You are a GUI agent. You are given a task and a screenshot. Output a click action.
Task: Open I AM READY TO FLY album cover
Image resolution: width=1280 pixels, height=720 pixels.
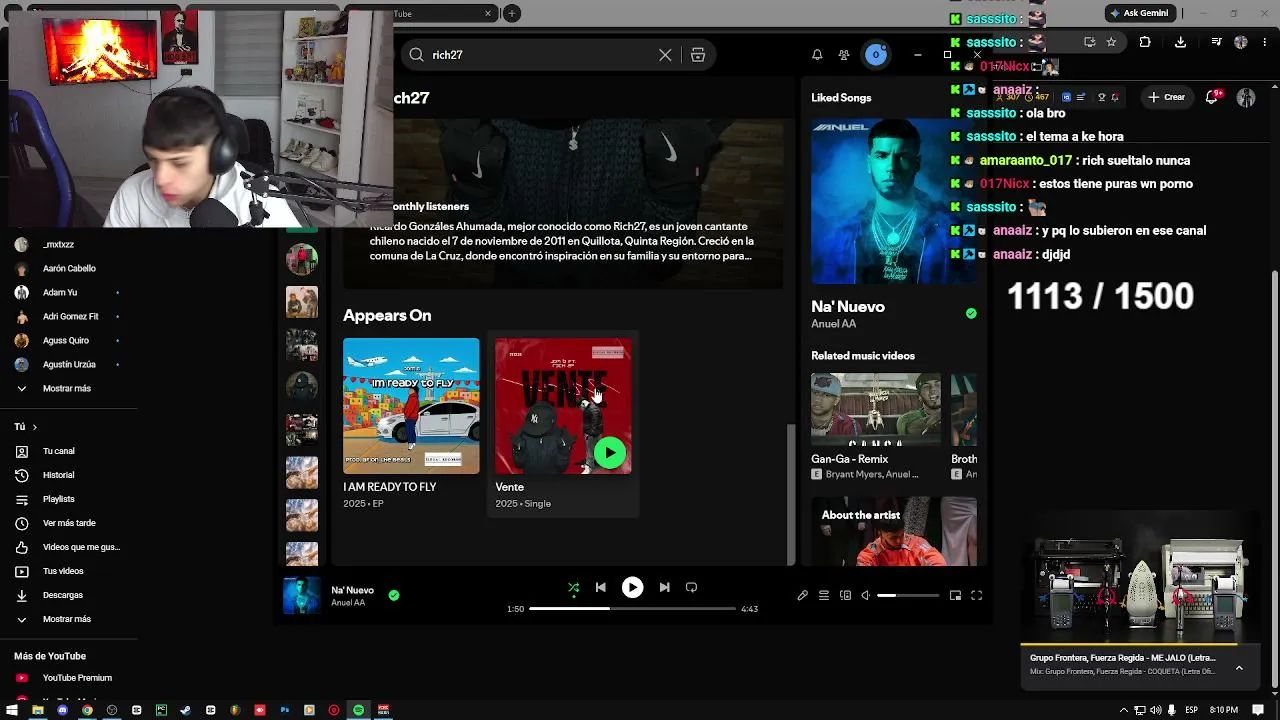411,406
